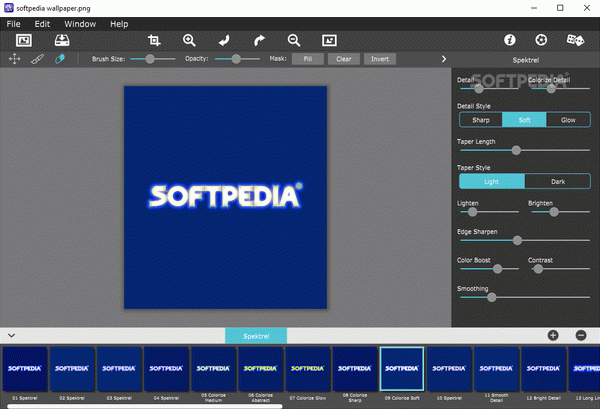Set Taper Style to Light

point(492,181)
